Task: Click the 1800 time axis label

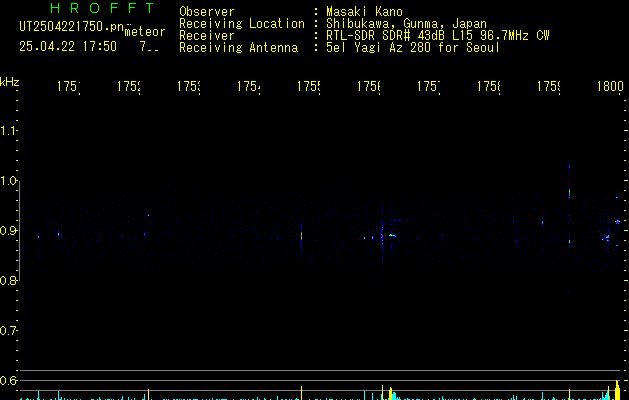Action: (610, 86)
